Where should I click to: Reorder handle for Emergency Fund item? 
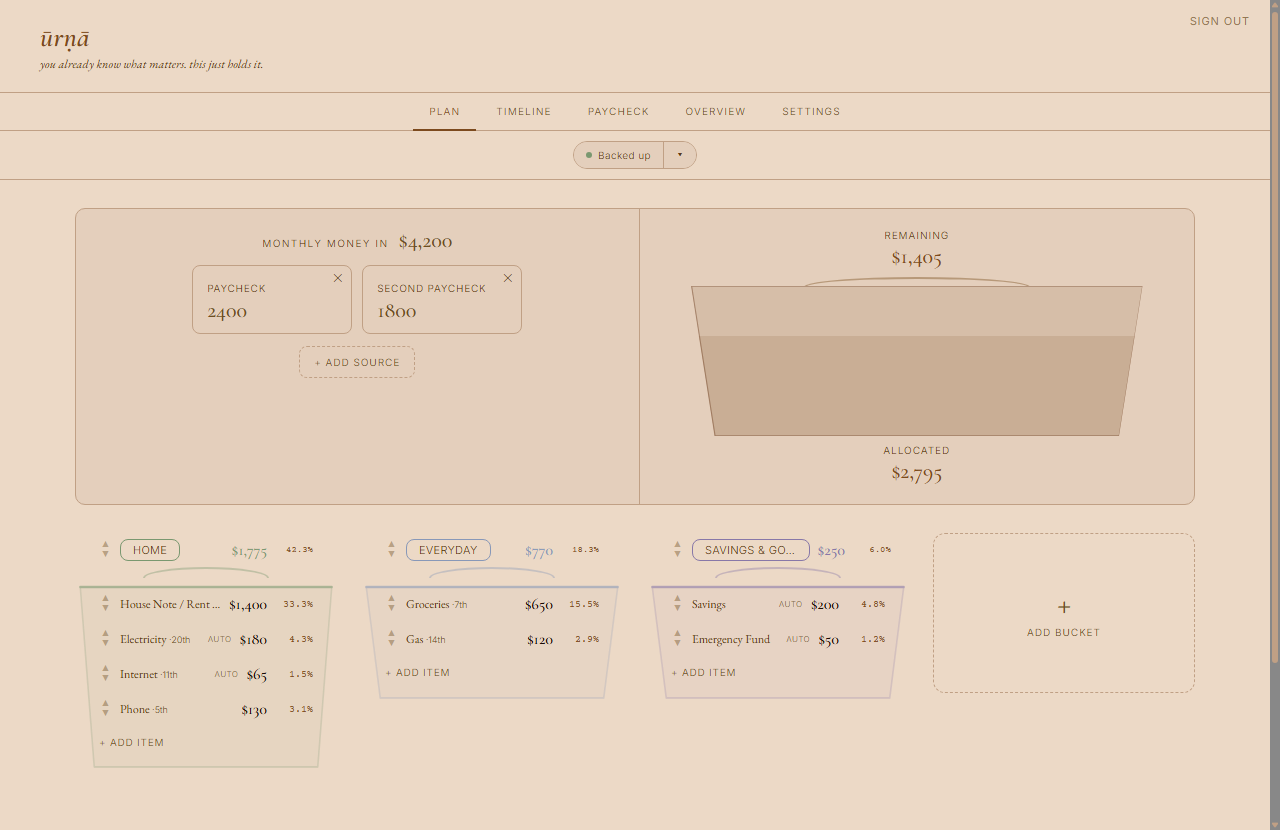(677, 639)
